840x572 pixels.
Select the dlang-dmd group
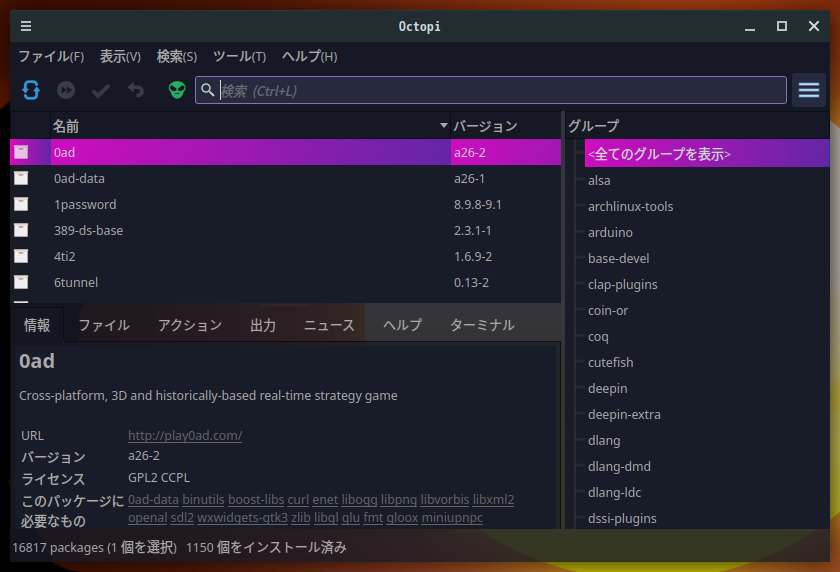(x=619, y=466)
